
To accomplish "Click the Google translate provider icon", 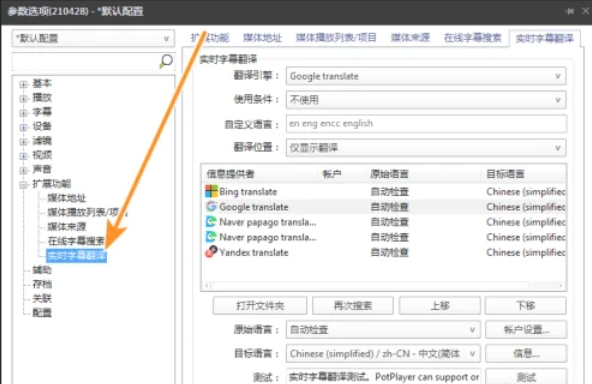I will pyautogui.click(x=211, y=207).
